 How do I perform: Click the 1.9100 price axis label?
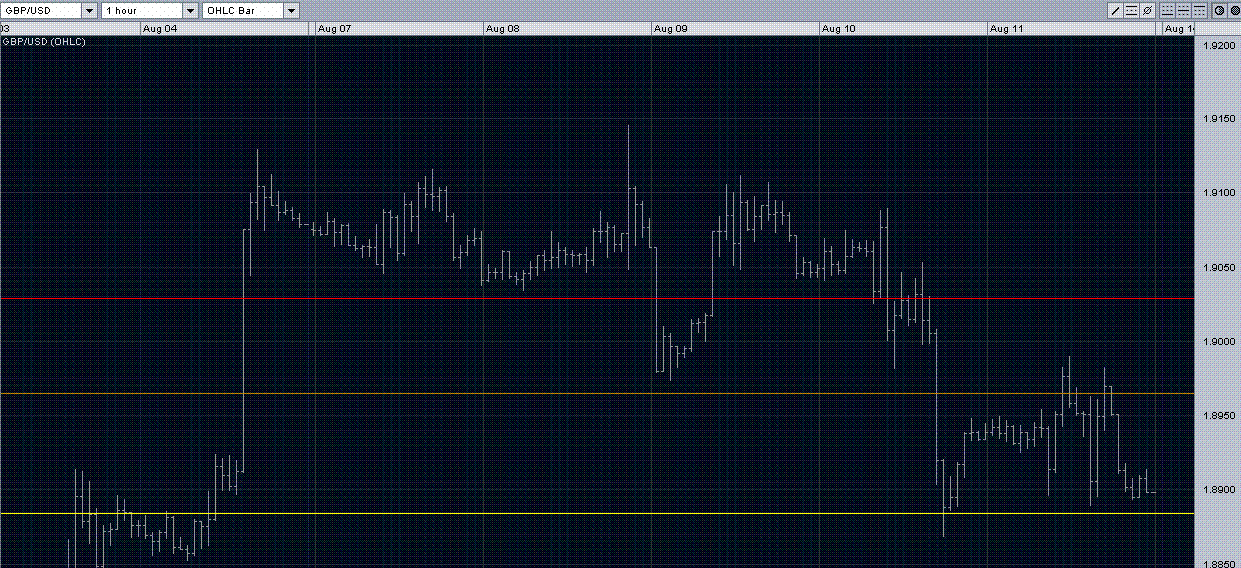pos(1218,194)
